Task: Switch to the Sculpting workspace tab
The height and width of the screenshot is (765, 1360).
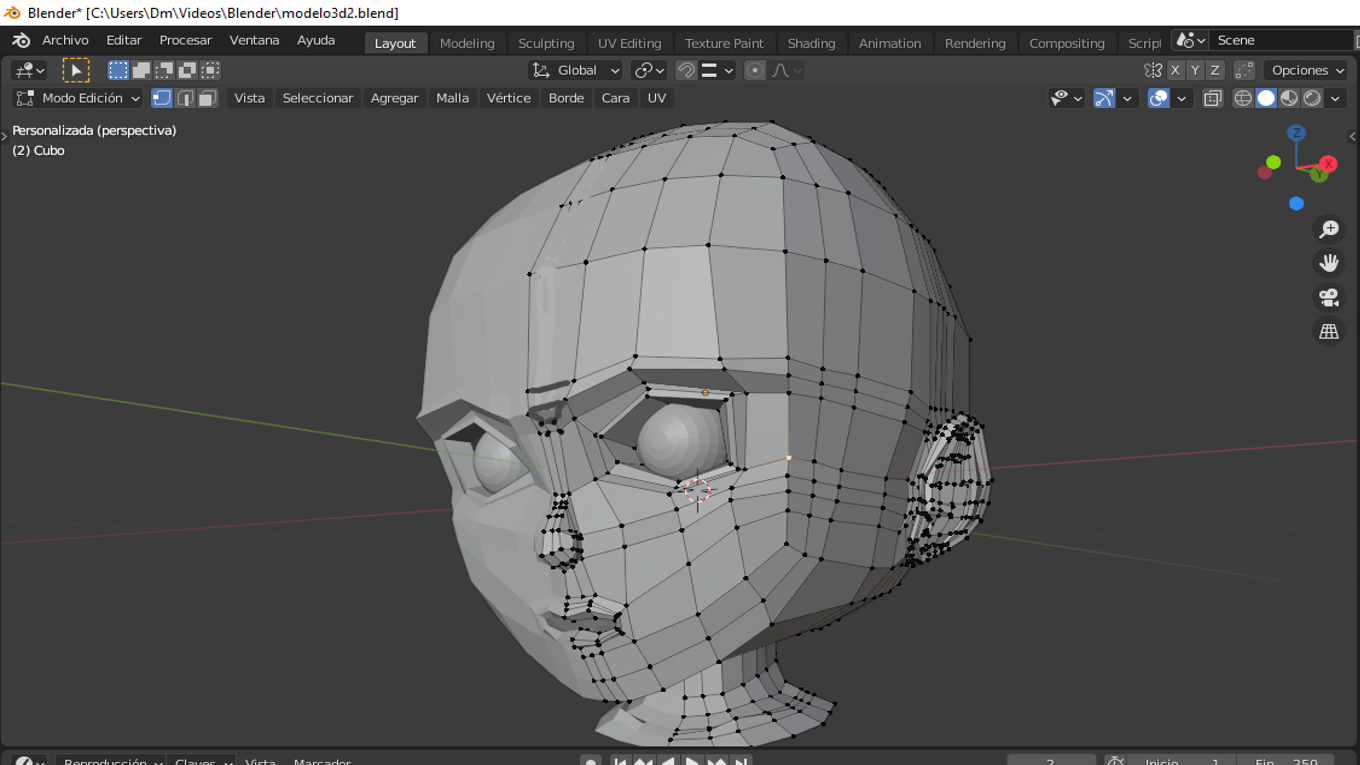Action: [x=546, y=43]
